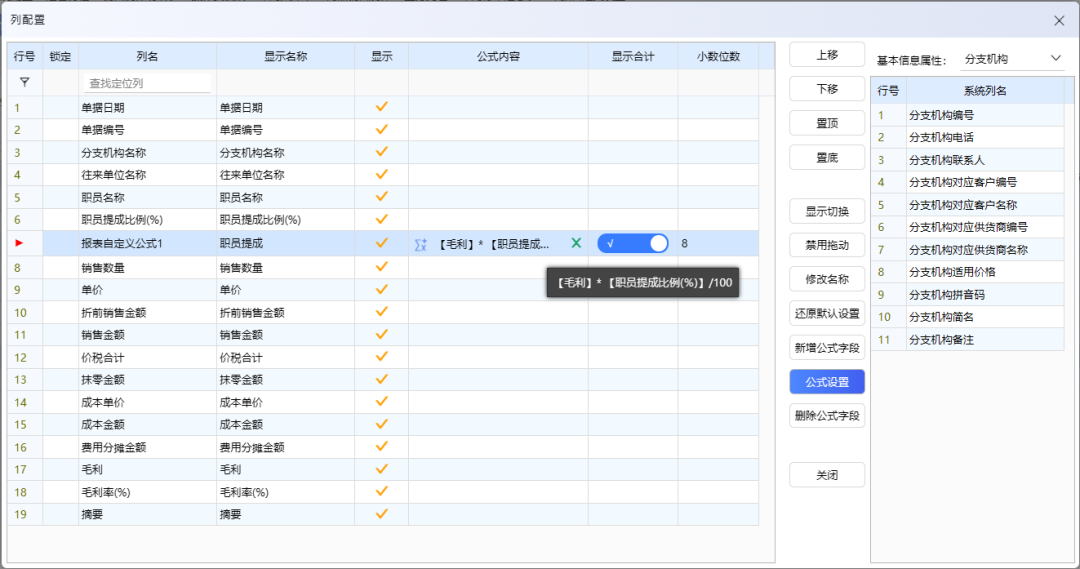Clear the formula with the green X icon
Screen dimensions: 1080x569
[576, 243]
